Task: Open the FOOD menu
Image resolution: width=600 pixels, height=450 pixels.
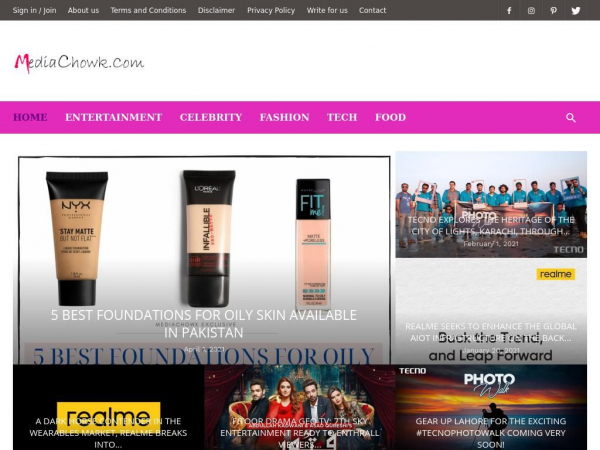Action: (390, 117)
